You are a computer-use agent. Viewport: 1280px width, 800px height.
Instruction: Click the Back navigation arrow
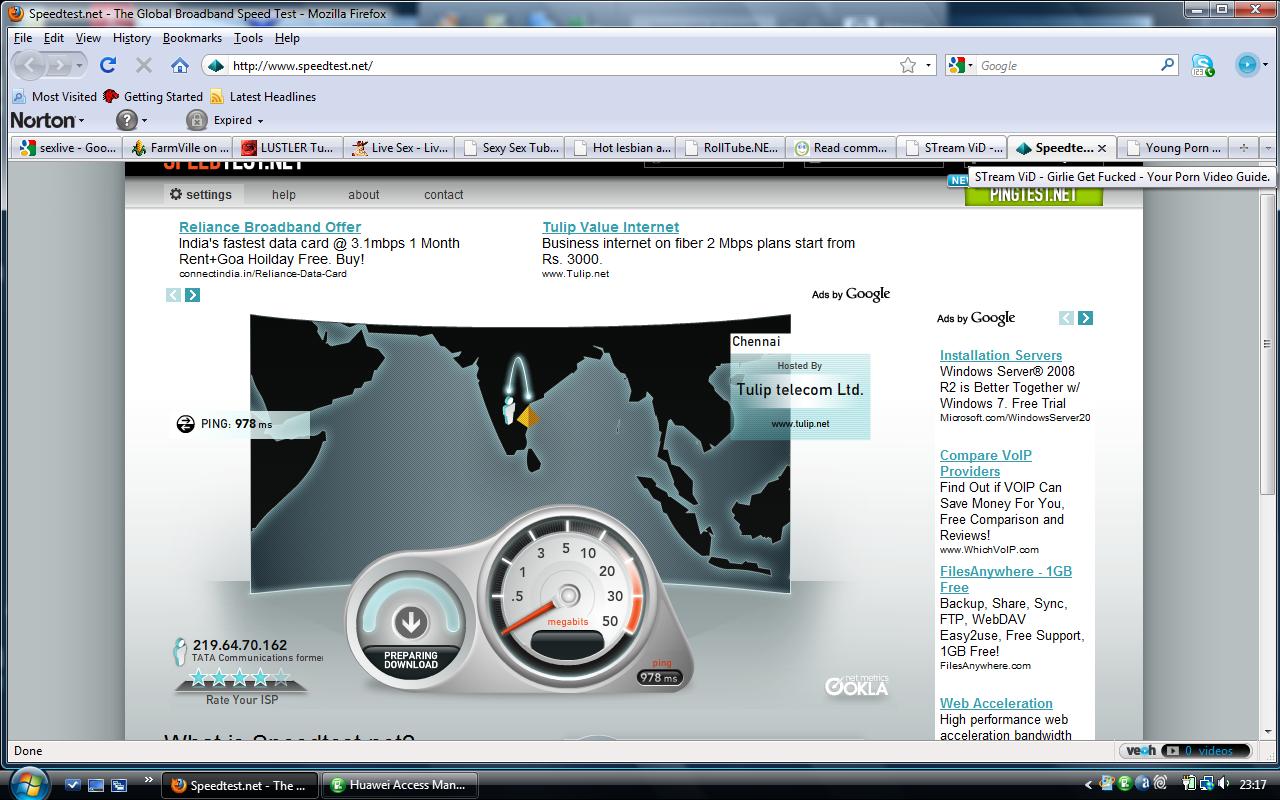[x=30, y=65]
